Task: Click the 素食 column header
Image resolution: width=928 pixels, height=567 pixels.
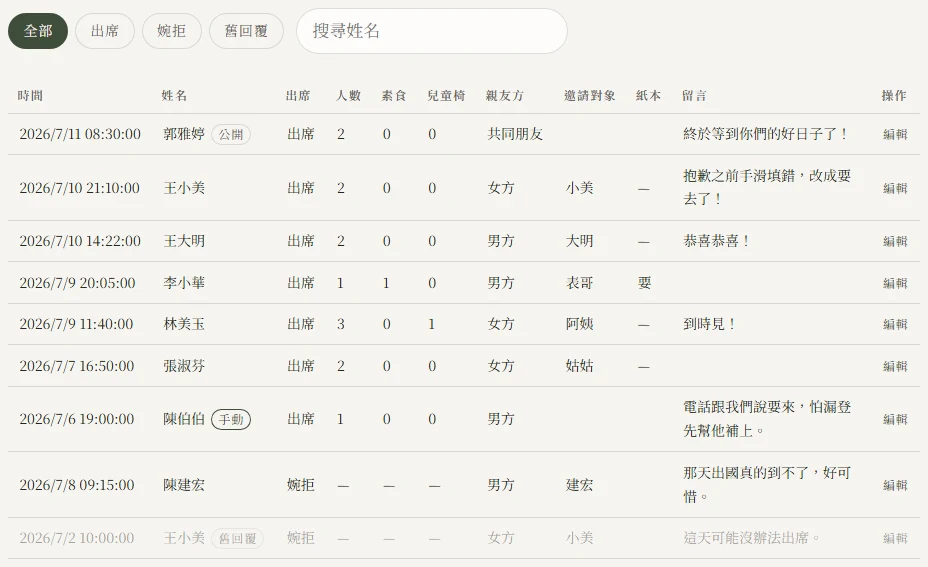Action: (x=394, y=96)
